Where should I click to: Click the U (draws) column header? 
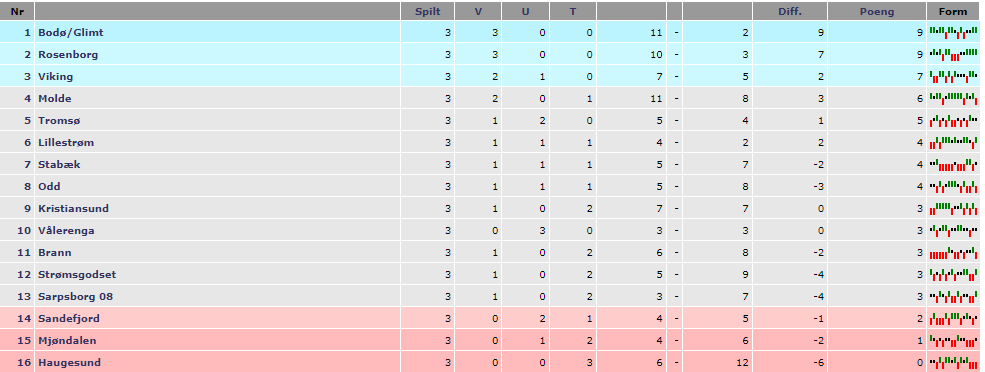525,11
